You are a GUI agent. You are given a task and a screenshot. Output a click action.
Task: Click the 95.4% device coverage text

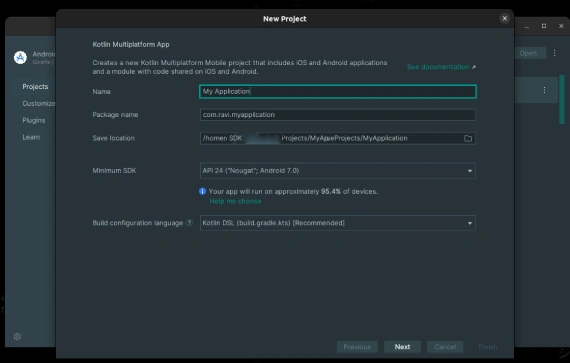point(330,191)
